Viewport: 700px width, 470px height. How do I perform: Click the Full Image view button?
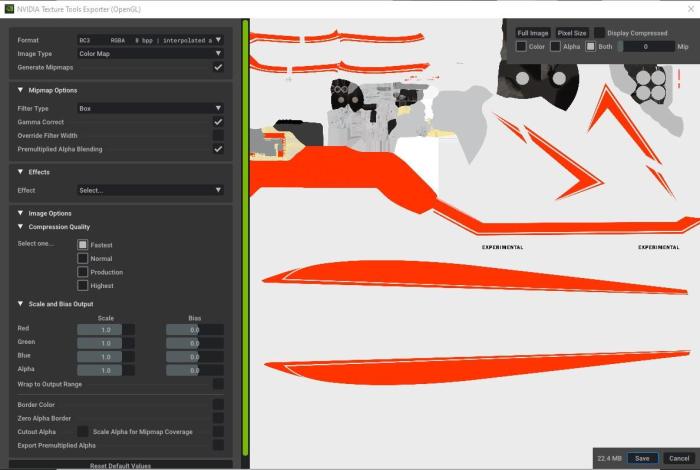click(532, 33)
